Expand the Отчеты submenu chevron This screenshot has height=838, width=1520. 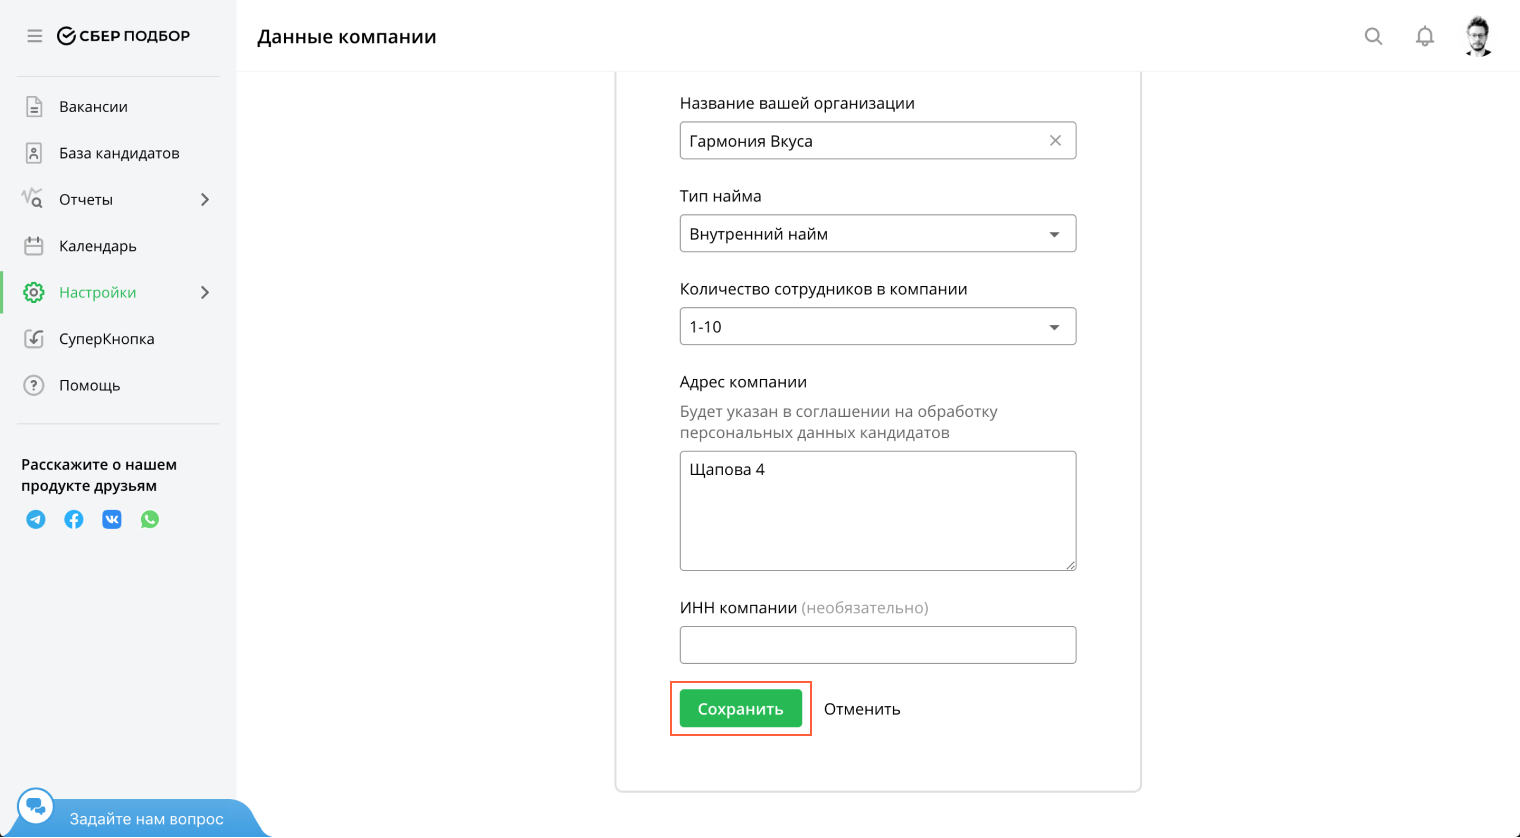[205, 200]
